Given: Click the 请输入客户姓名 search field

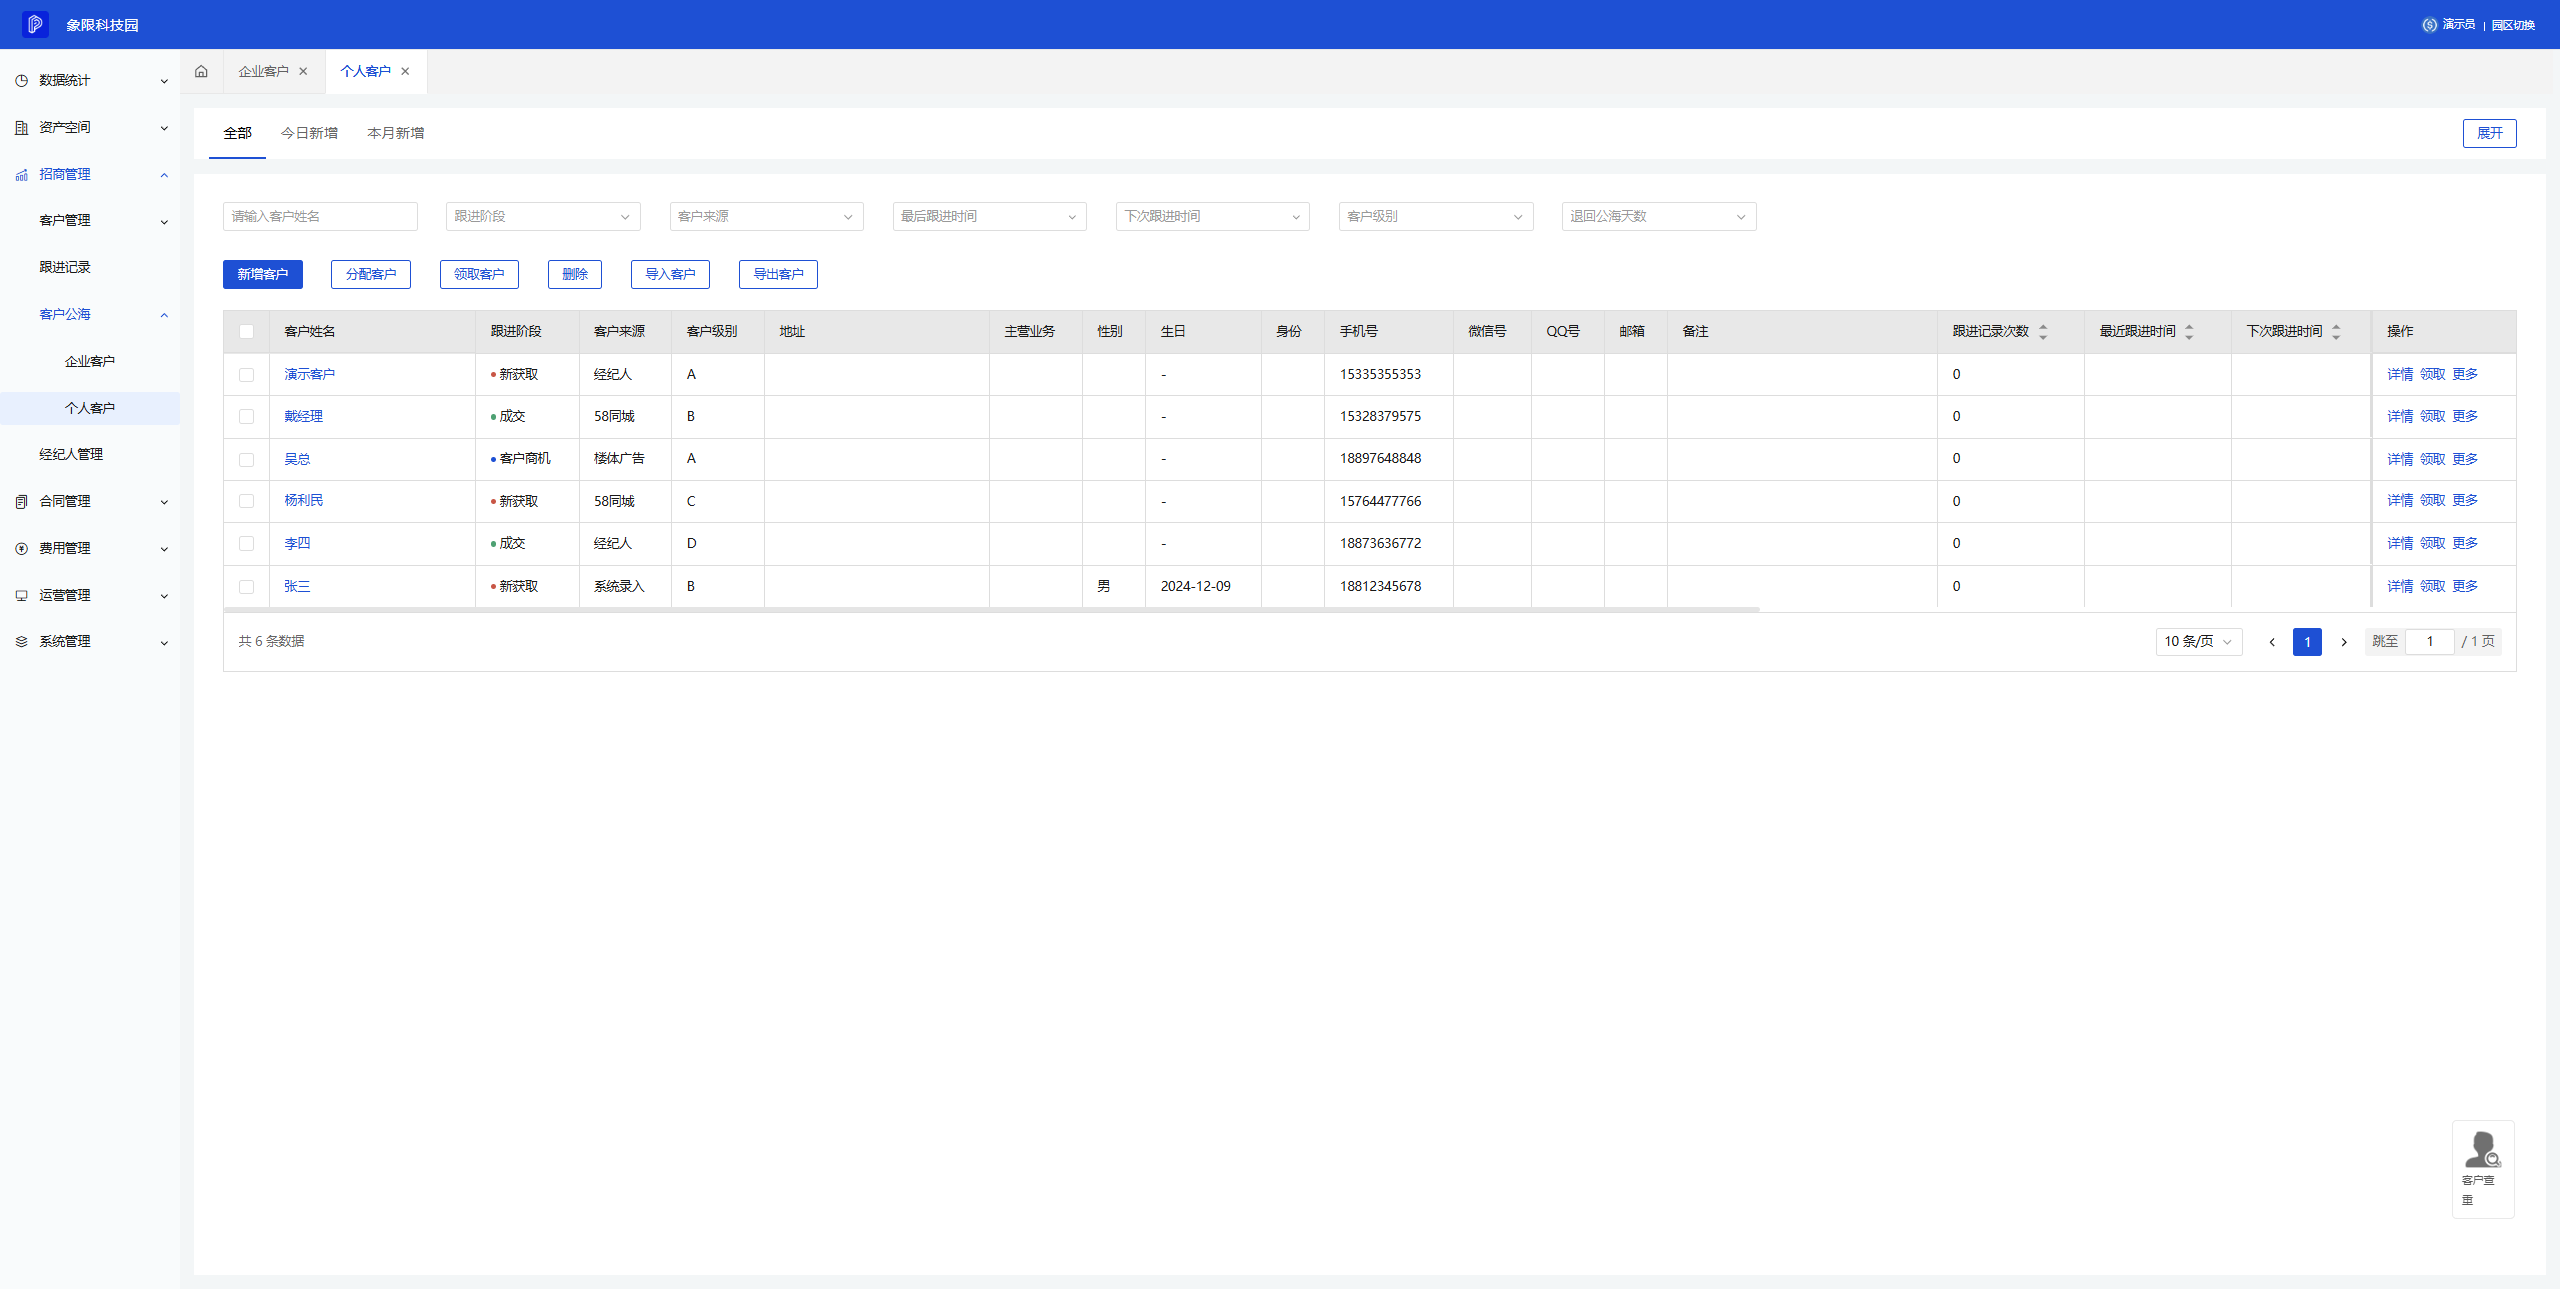Looking at the screenshot, I should click(320, 217).
